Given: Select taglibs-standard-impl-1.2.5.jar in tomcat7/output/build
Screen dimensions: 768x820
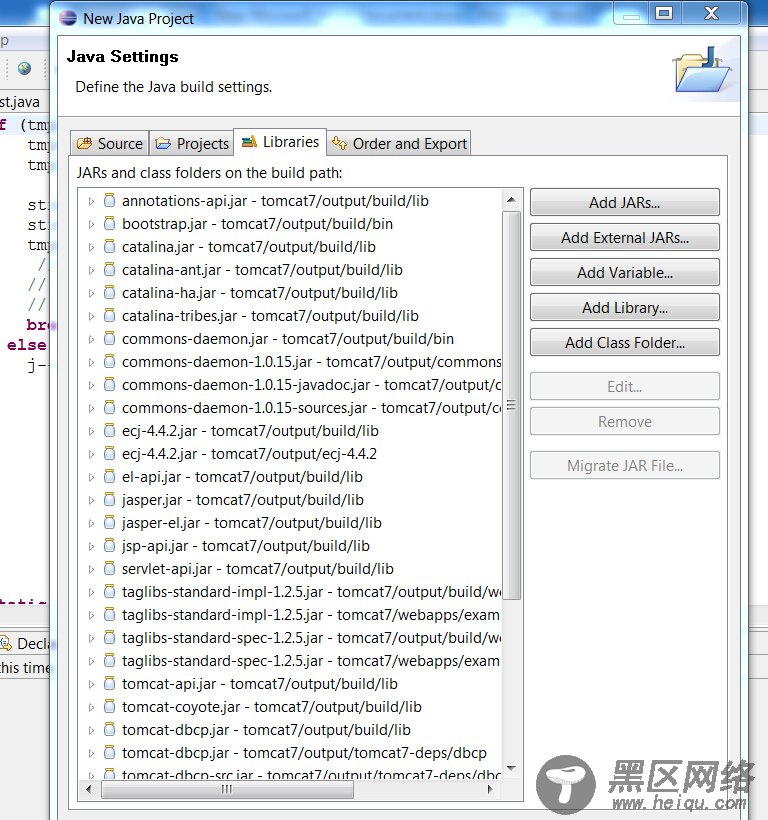Looking at the screenshot, I should (312, 591).
